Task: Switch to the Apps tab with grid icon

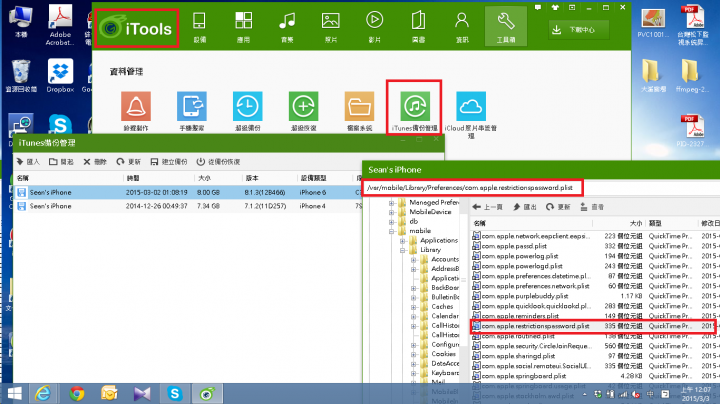Action: coord(243,27)
